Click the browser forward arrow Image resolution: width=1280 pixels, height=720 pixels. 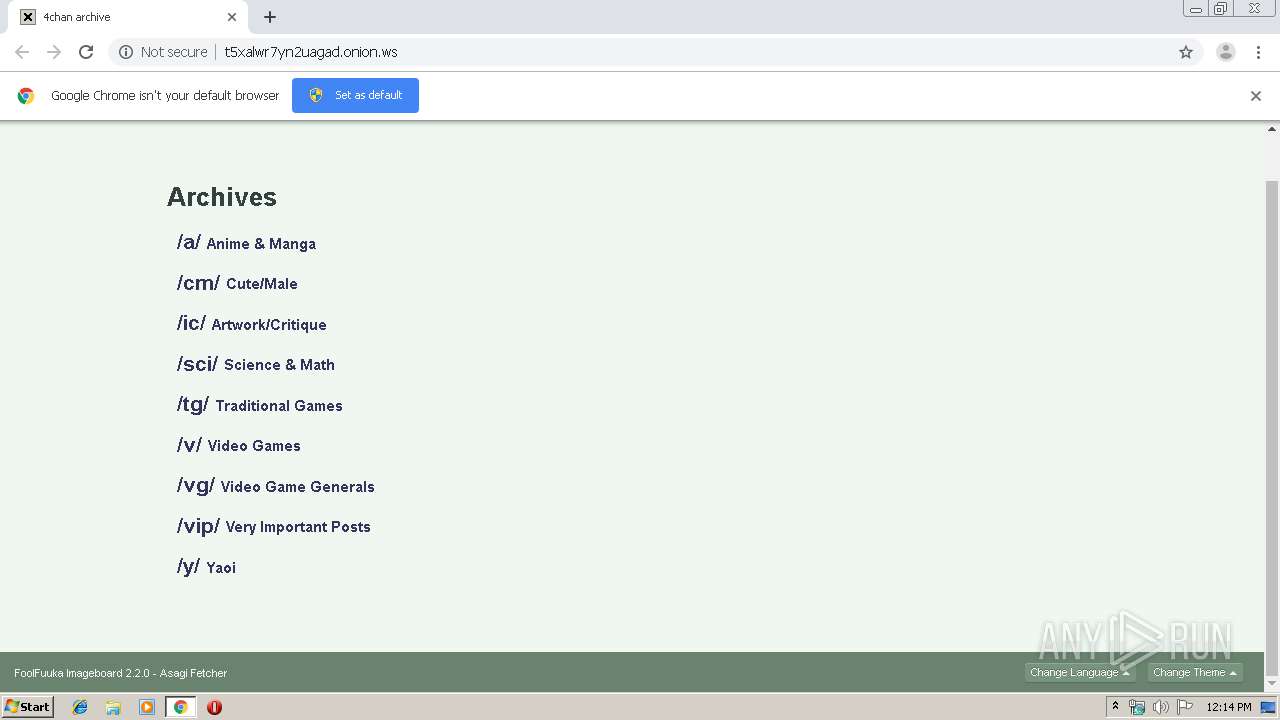[54, 52]
